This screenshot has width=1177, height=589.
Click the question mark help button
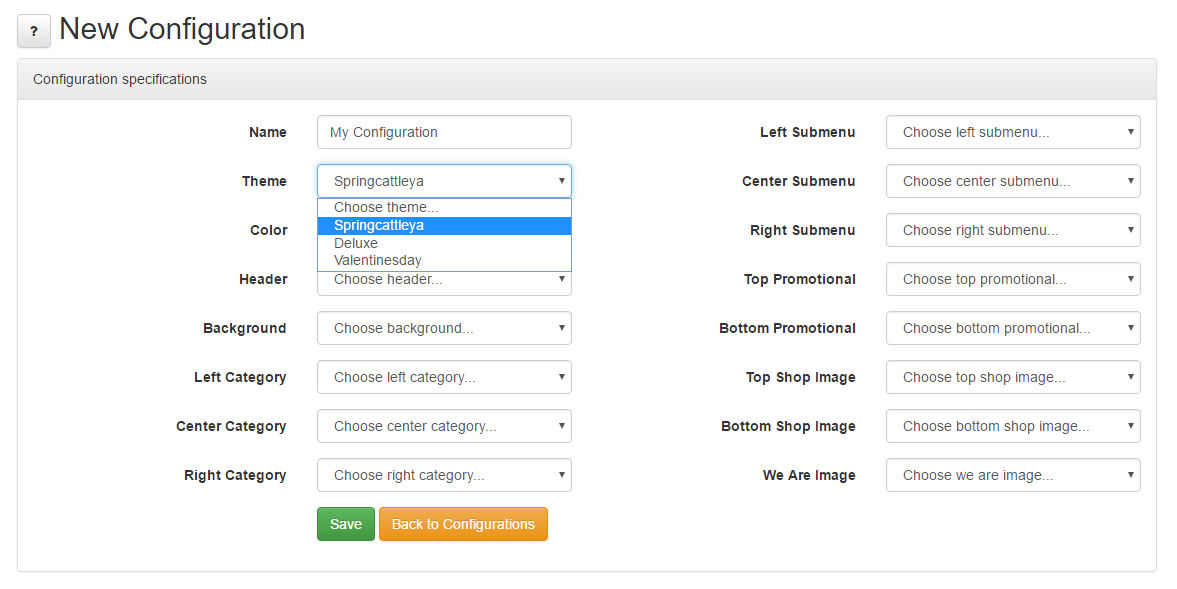[34, 31]
